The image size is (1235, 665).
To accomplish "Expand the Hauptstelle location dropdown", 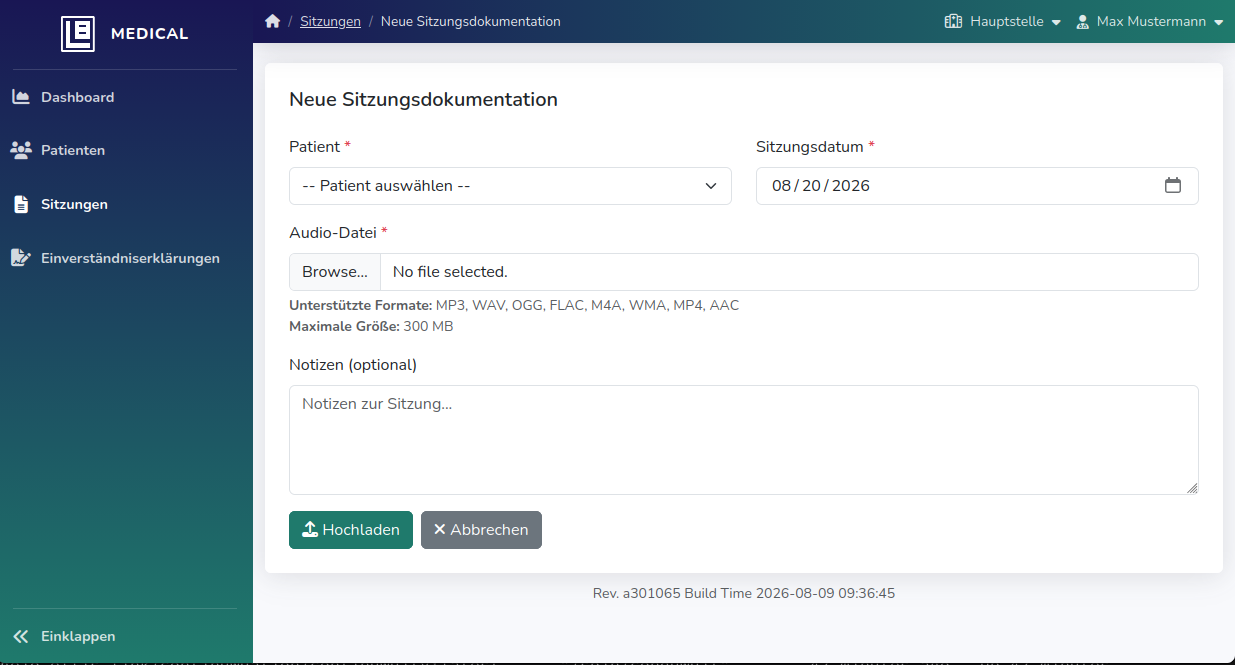I will [1002, 21].
